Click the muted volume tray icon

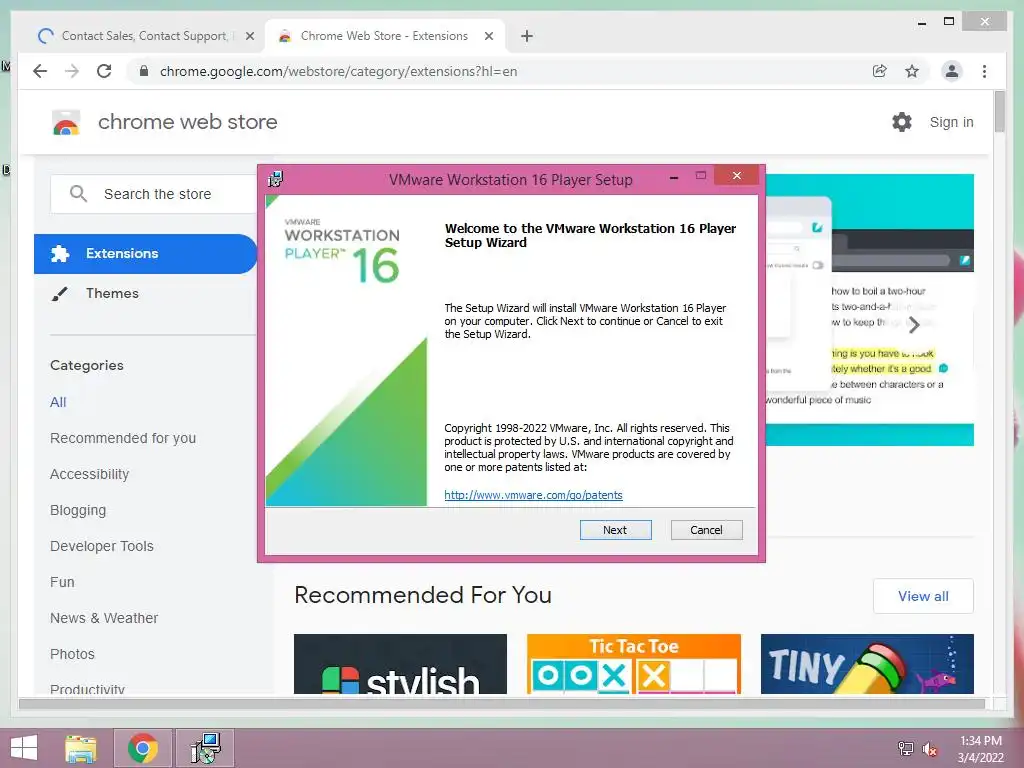929,748
